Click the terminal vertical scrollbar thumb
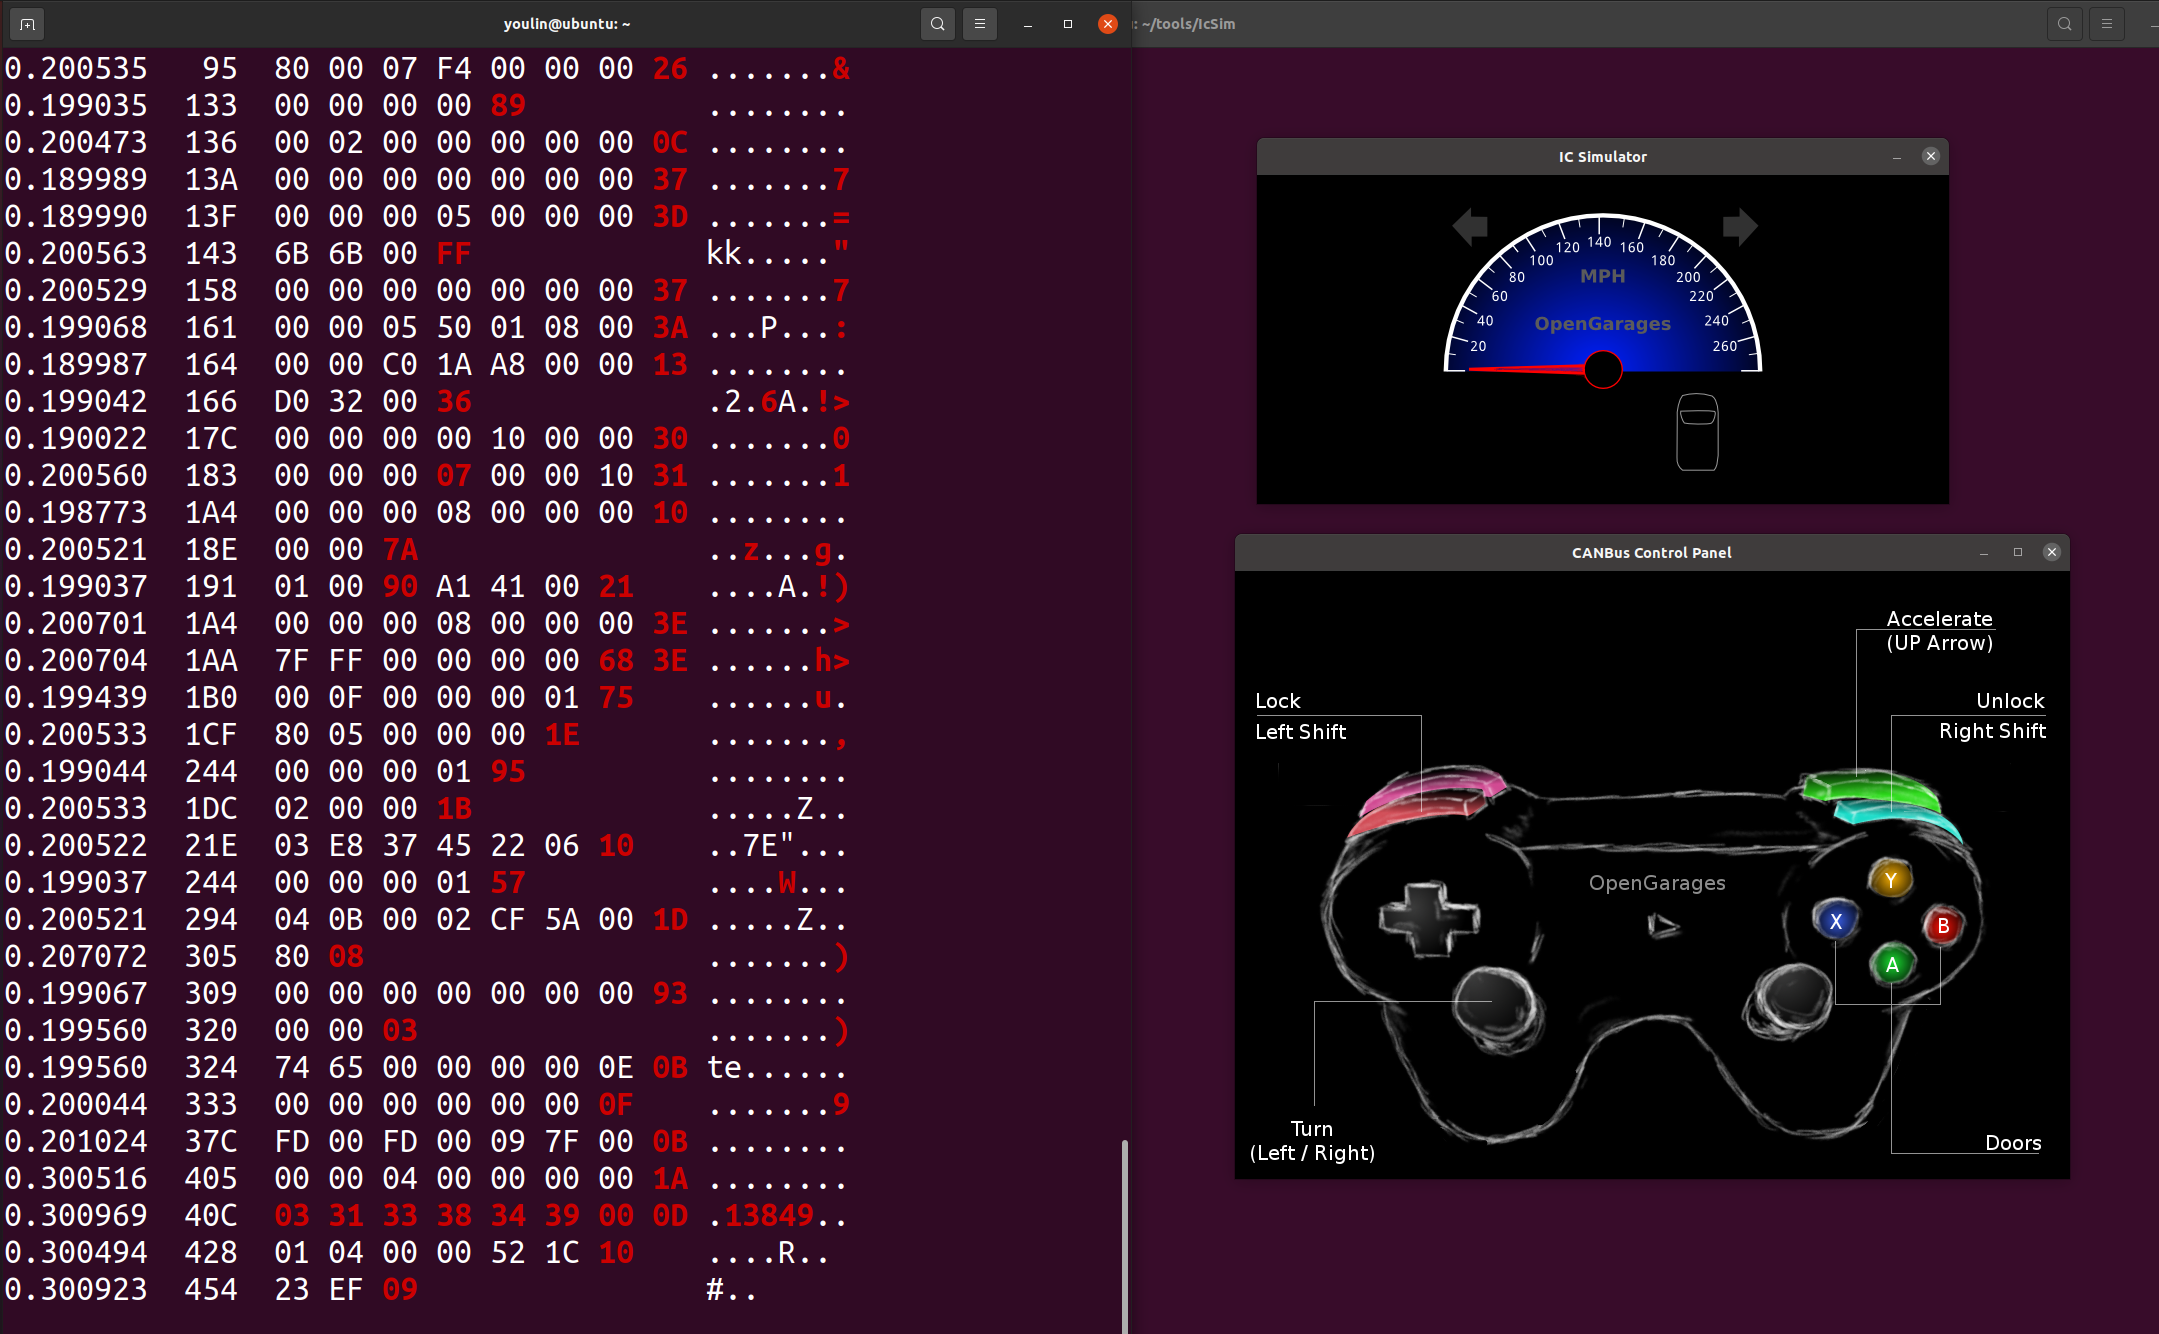 tap(1125, 1236)
